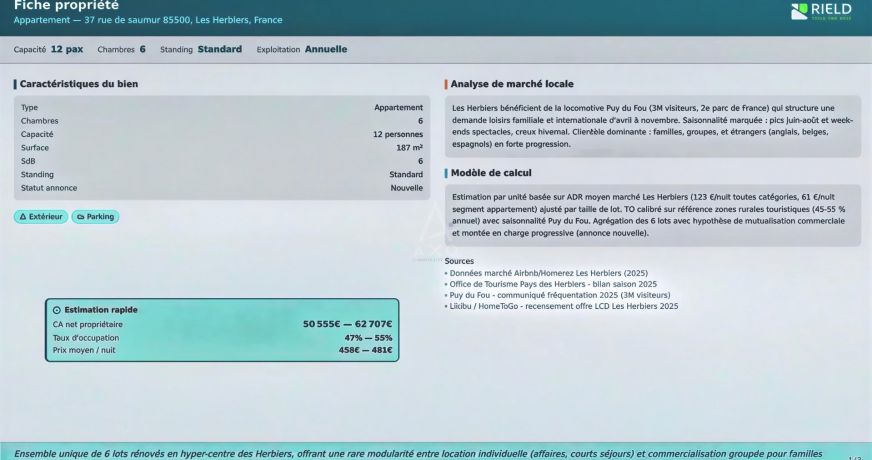Click the Parking tag car icon
872x460 pixels.
coord(81,217)
